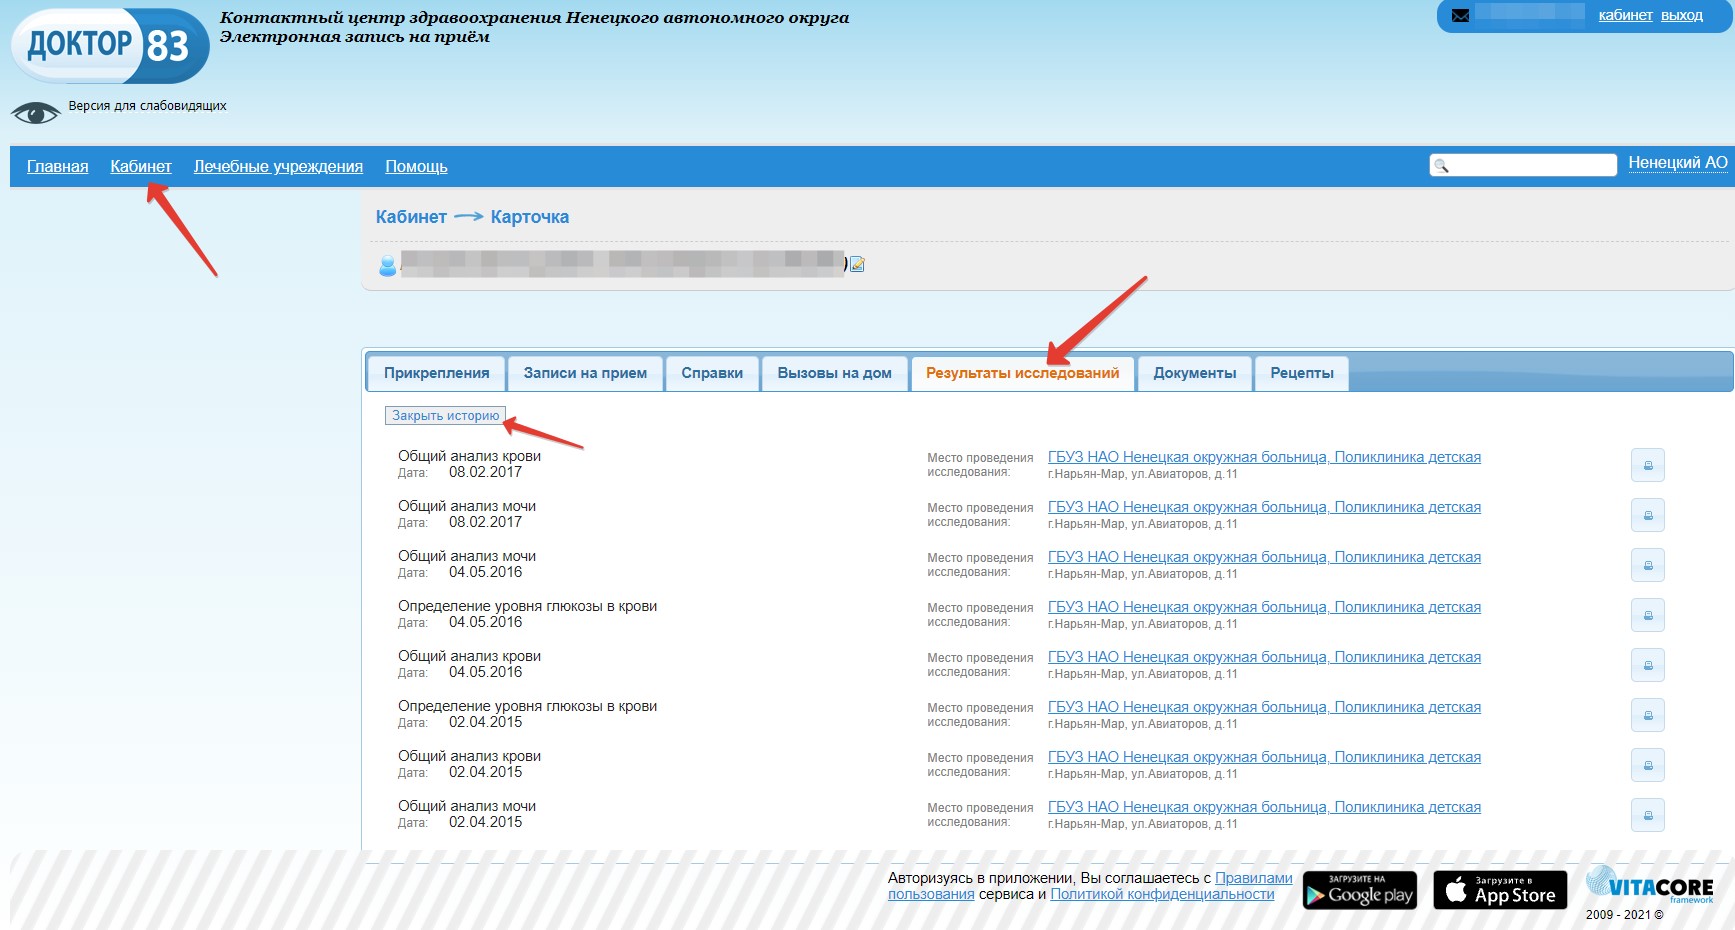Click the edit profile icon beside patient name
Image resolution: width=1735 pixels, height=930 pixels.
pyautogui.click(x=857, y=265)
